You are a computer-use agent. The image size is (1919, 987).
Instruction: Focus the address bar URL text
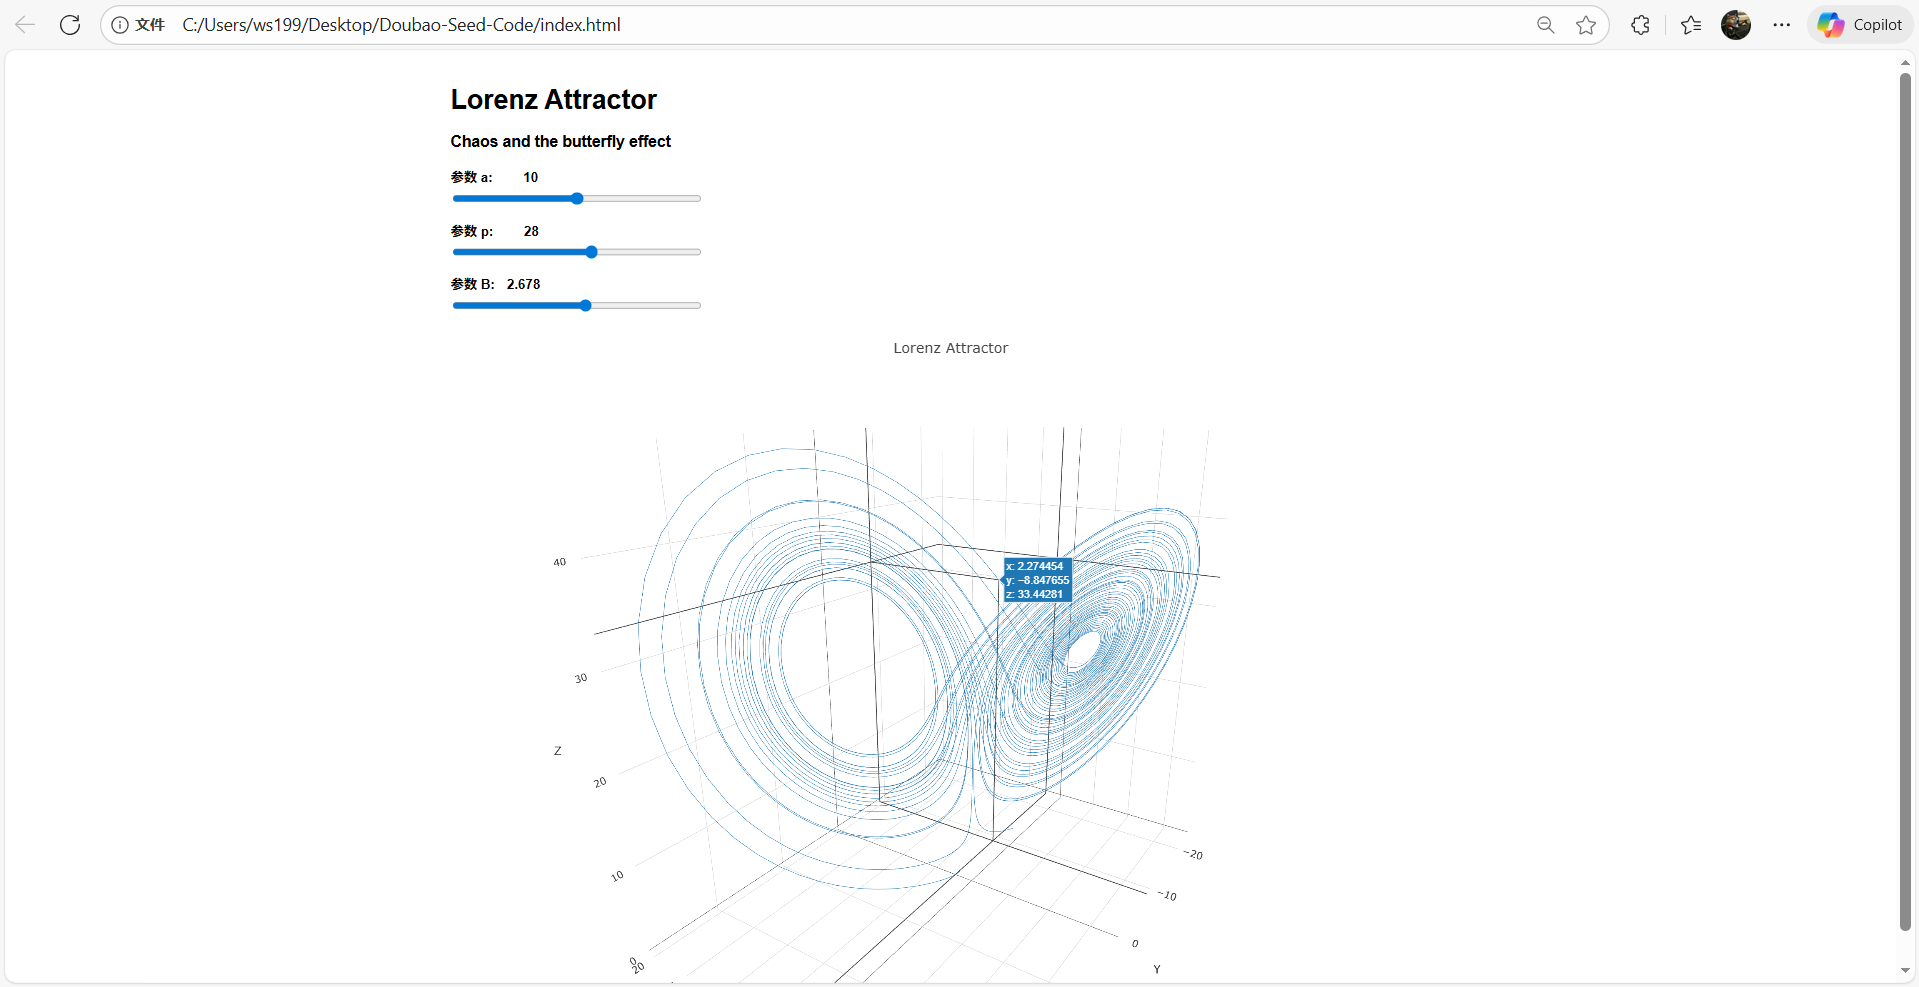click(401, 25)
